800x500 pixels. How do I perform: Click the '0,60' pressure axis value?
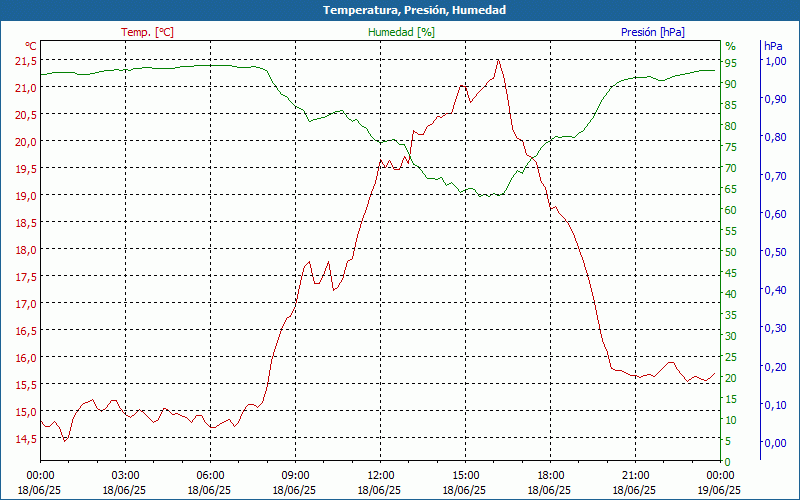(x=776, y=214)
